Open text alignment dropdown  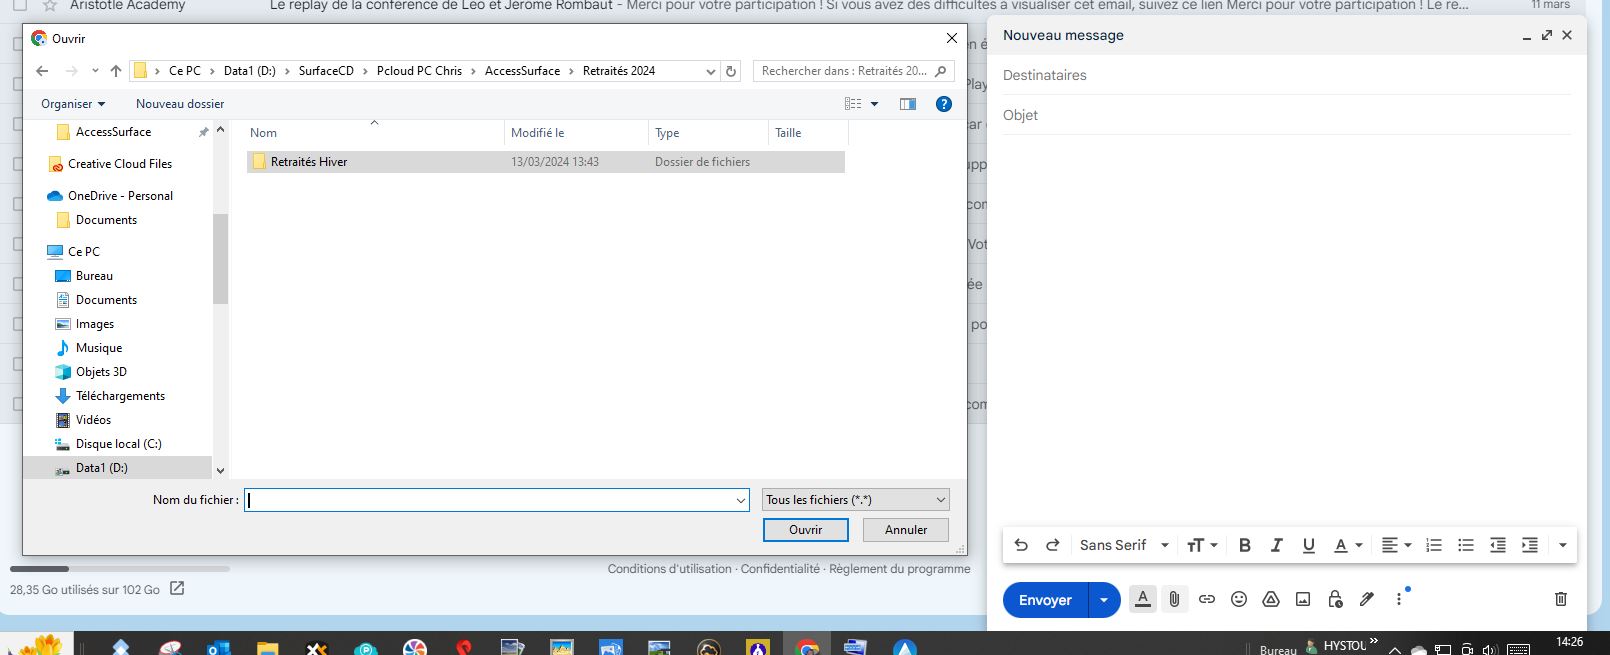(1396, 545)
